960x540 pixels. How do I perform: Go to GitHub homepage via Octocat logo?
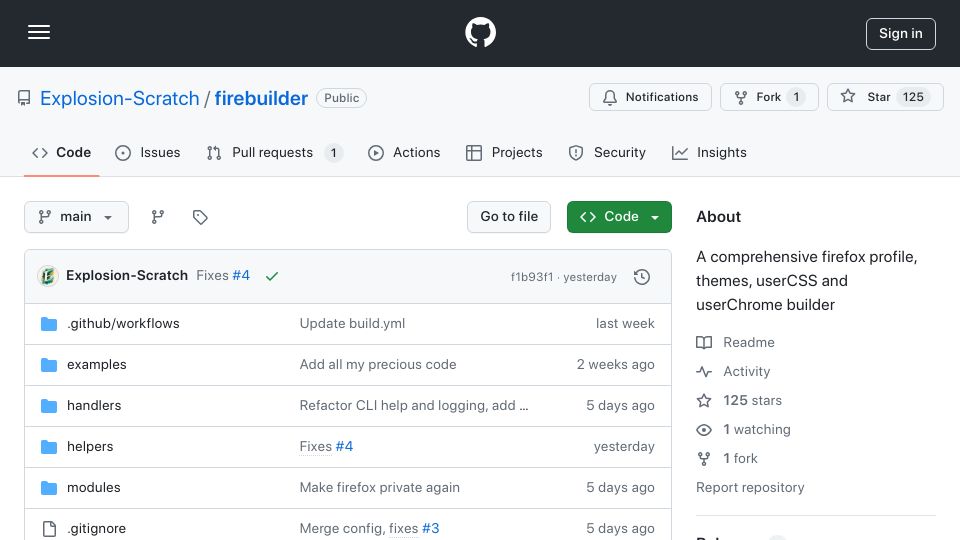pos(480,32)
